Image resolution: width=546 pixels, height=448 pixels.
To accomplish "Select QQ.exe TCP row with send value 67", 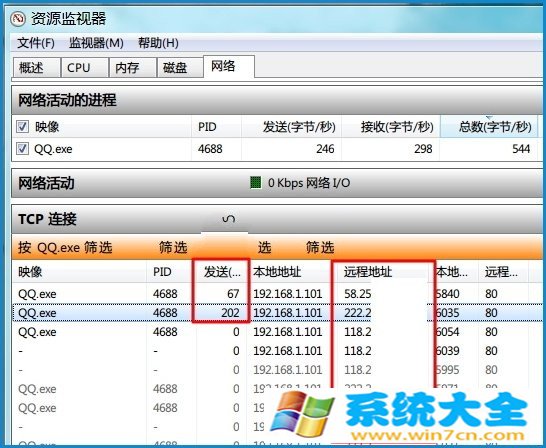I will click(x=277, y=294).
